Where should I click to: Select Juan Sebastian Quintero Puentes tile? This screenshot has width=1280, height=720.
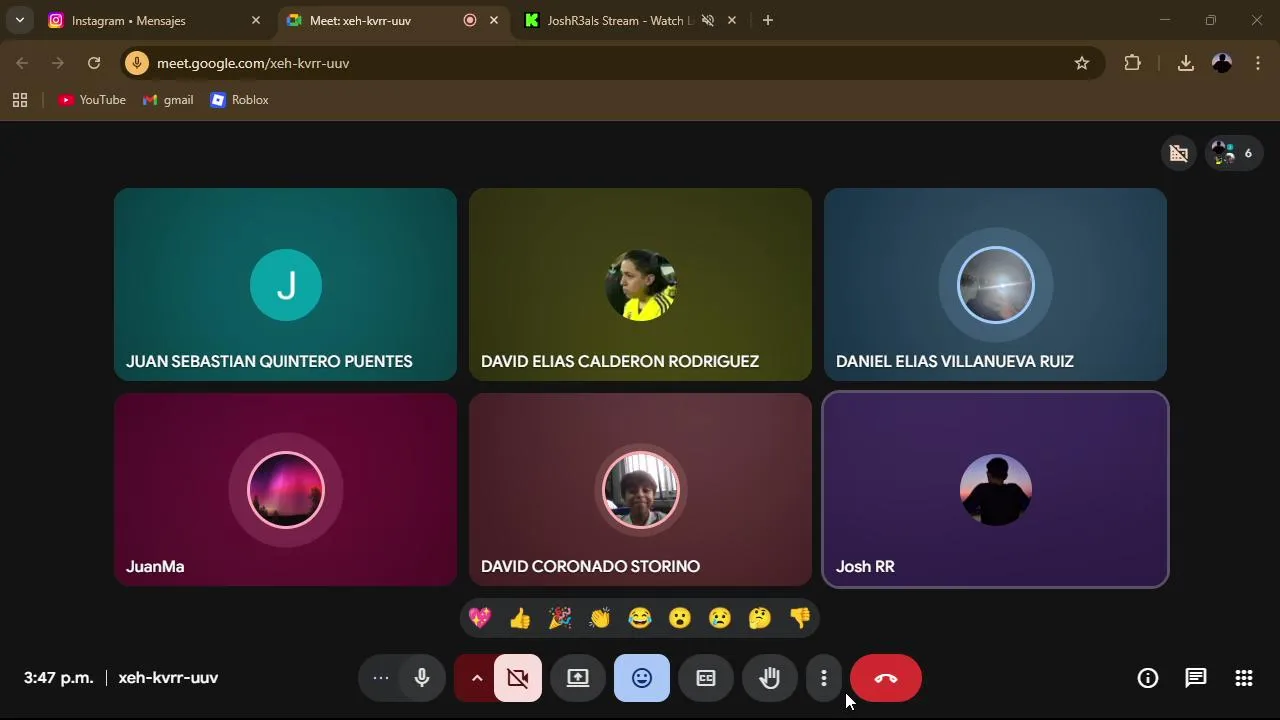click(285, 285)
